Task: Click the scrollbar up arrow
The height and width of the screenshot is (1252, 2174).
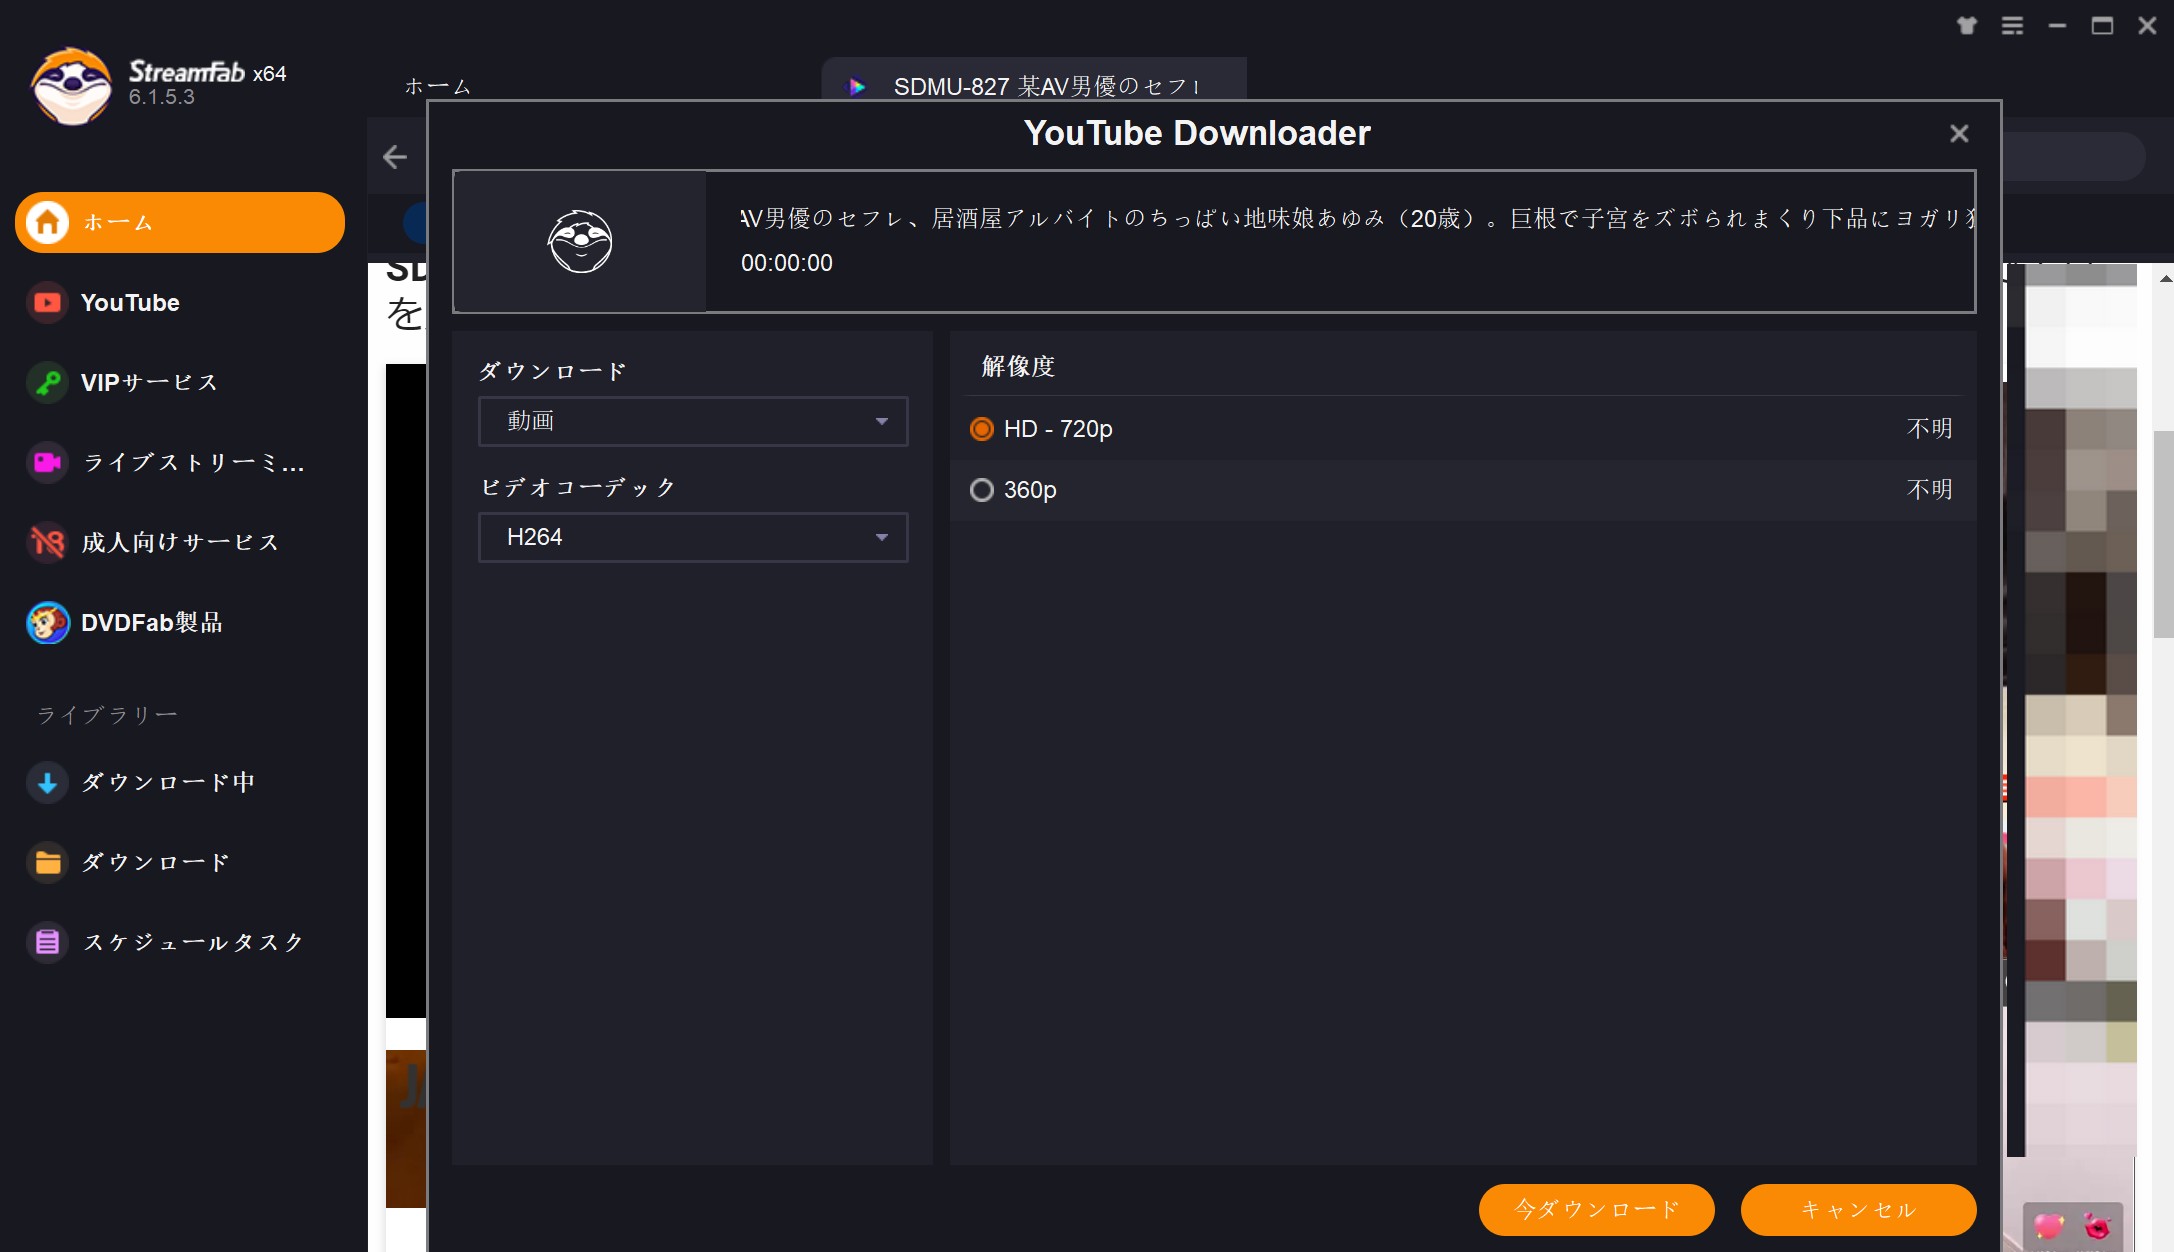Action: 2165,278
